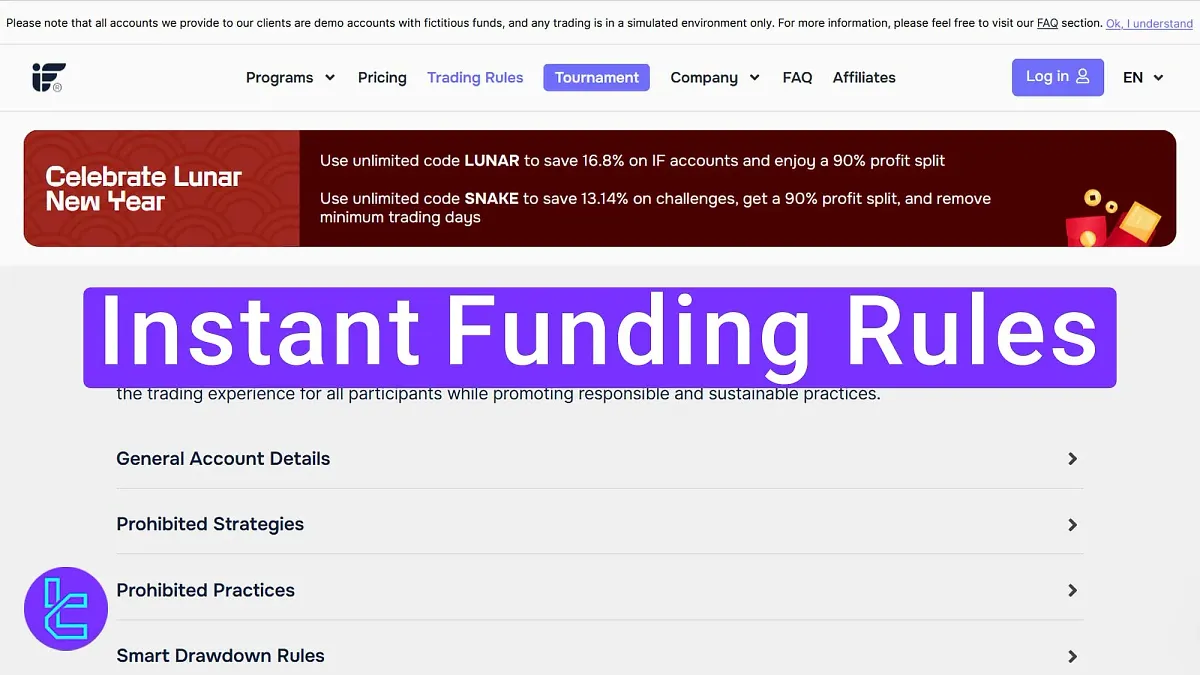Open the Programs dropdown
Screen dimensions: 1200x675
290,77
